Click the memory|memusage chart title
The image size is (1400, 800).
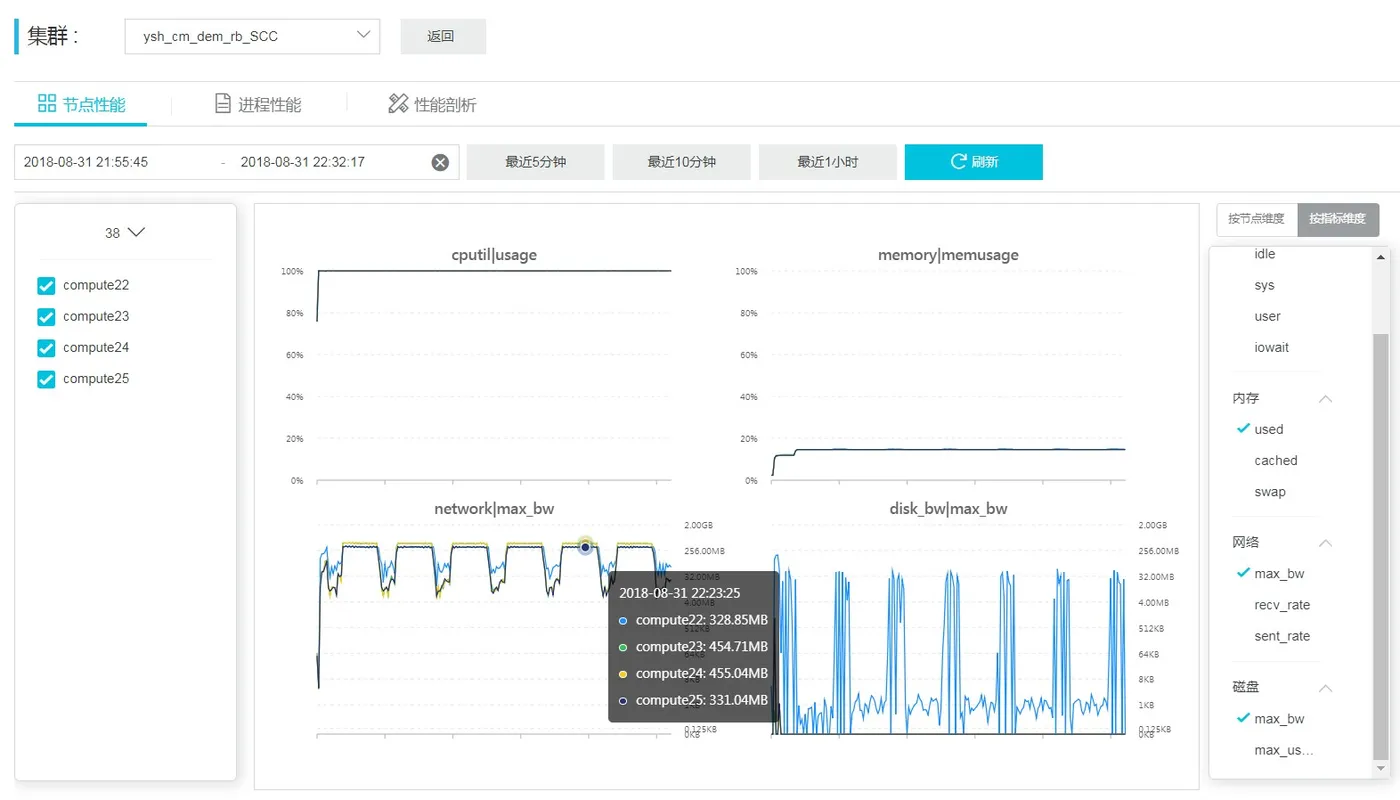948,255
